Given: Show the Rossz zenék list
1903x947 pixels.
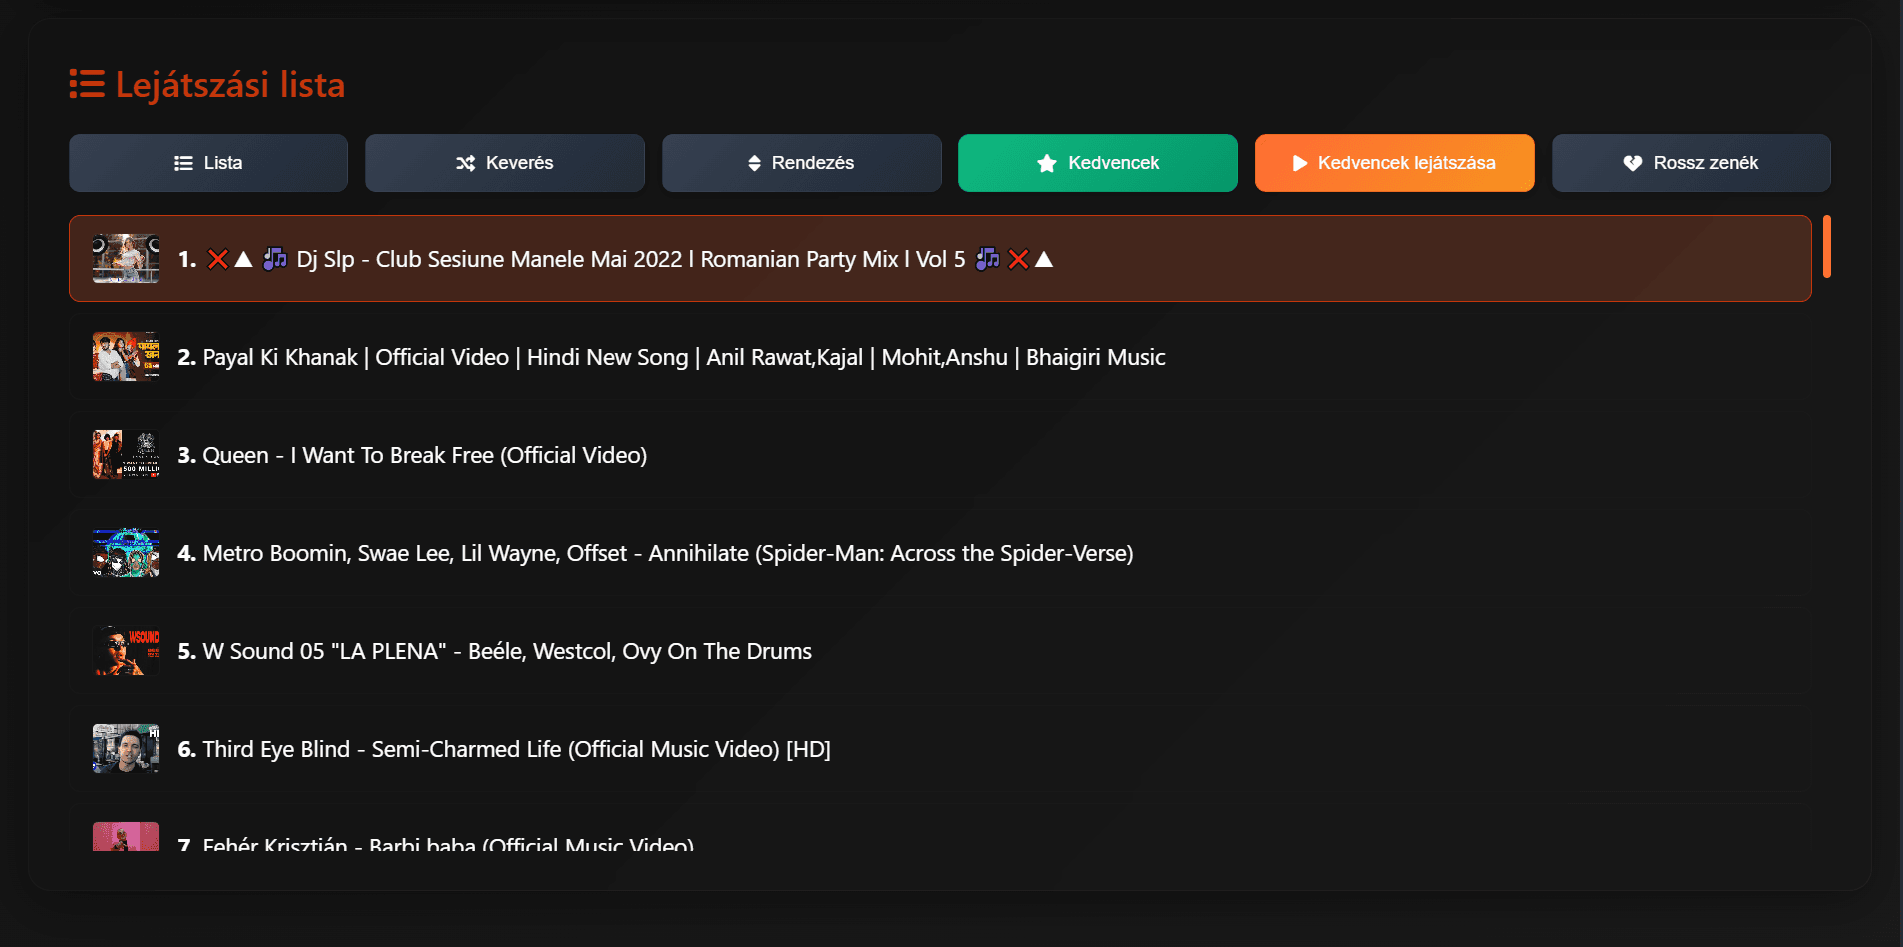Looking at the screenshot, I should tap(1691, 163).
